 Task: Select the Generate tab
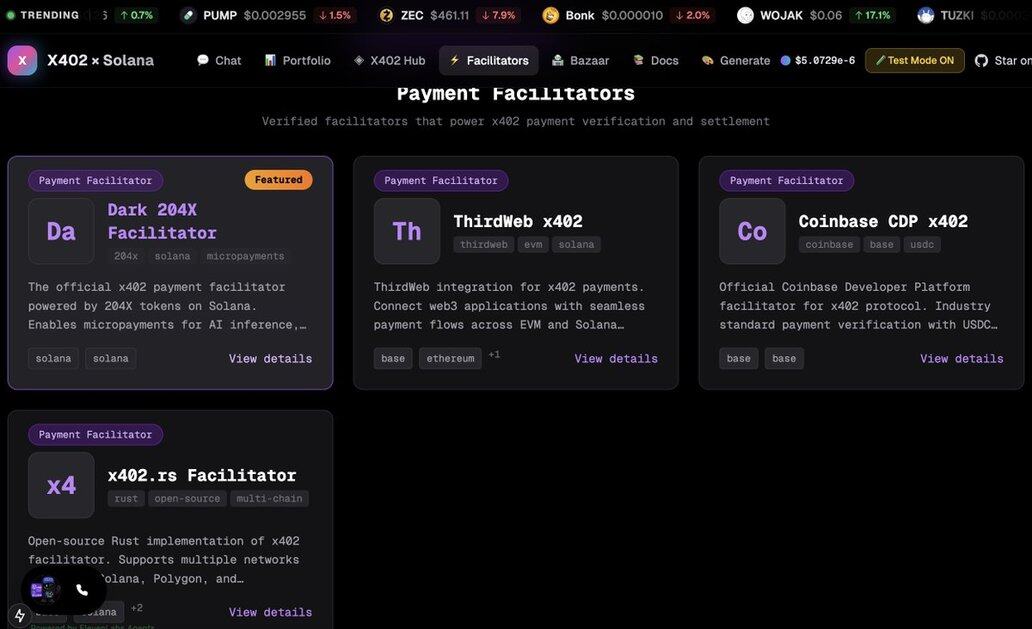[x=735, y=60]
